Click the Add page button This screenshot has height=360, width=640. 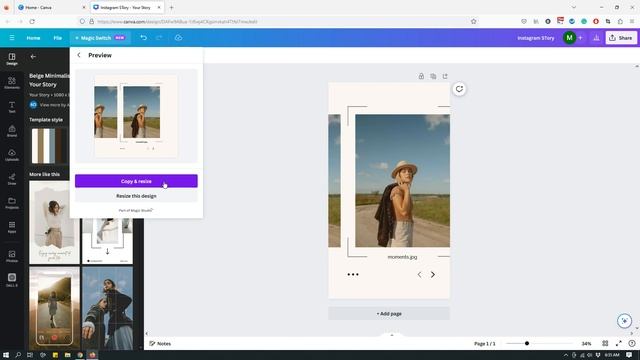(389, 313)
